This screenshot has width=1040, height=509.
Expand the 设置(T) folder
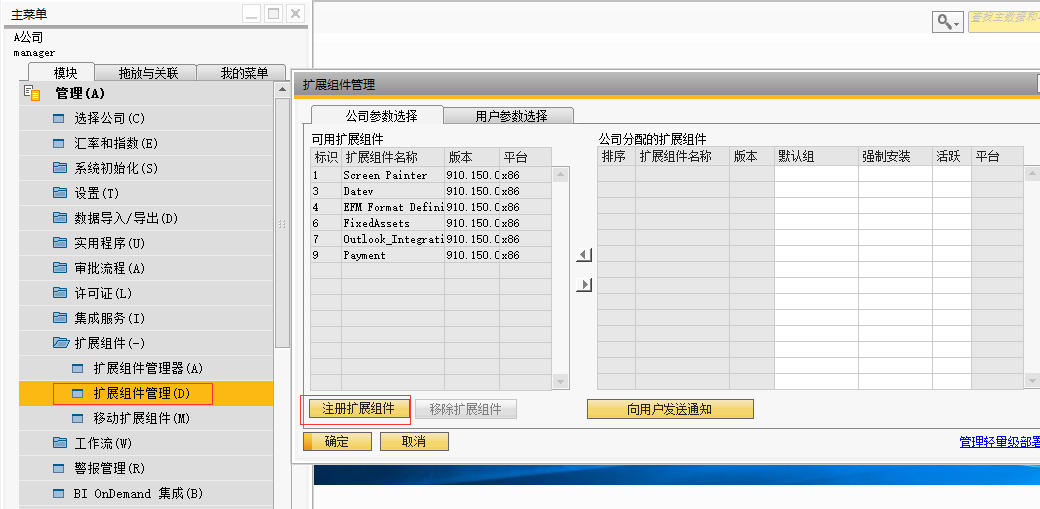(x=146, y=193)
